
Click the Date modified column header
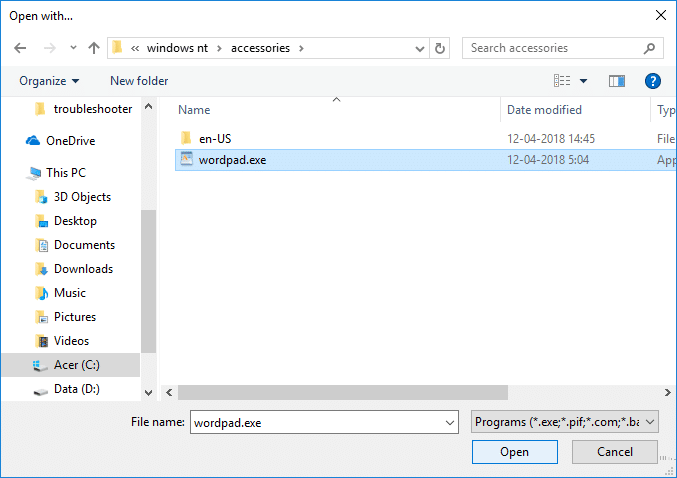point(544,110)
